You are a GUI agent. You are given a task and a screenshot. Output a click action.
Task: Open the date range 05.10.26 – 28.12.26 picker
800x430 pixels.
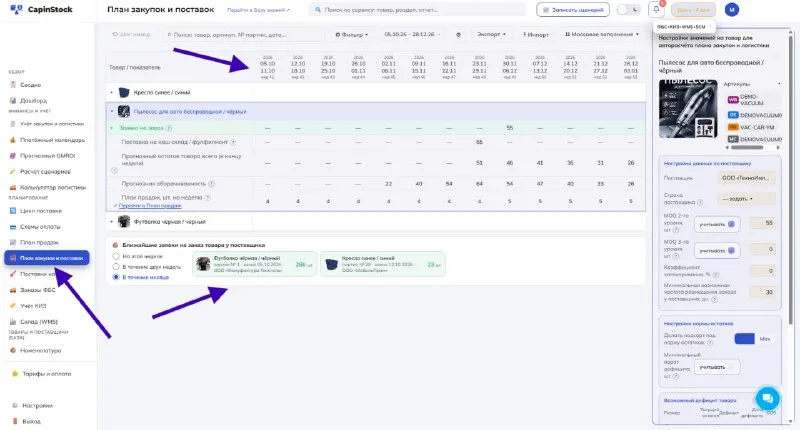[x=412, y=34]
